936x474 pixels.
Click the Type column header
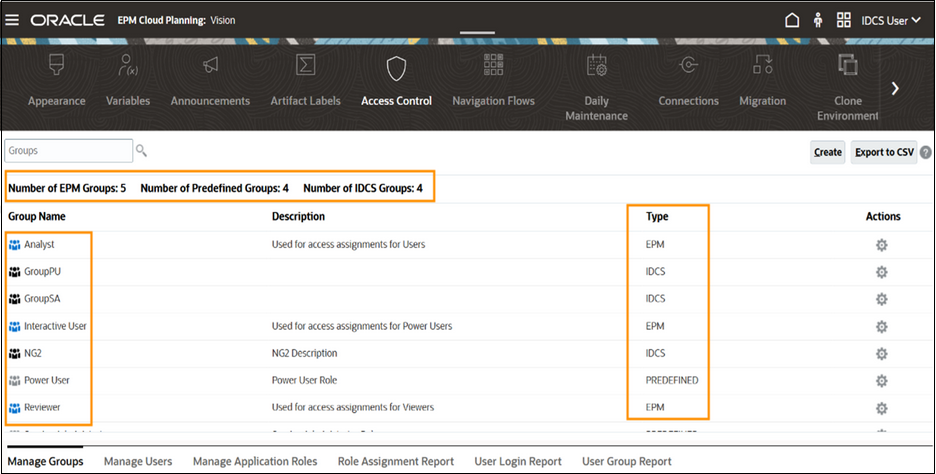(x=657, y=216)
